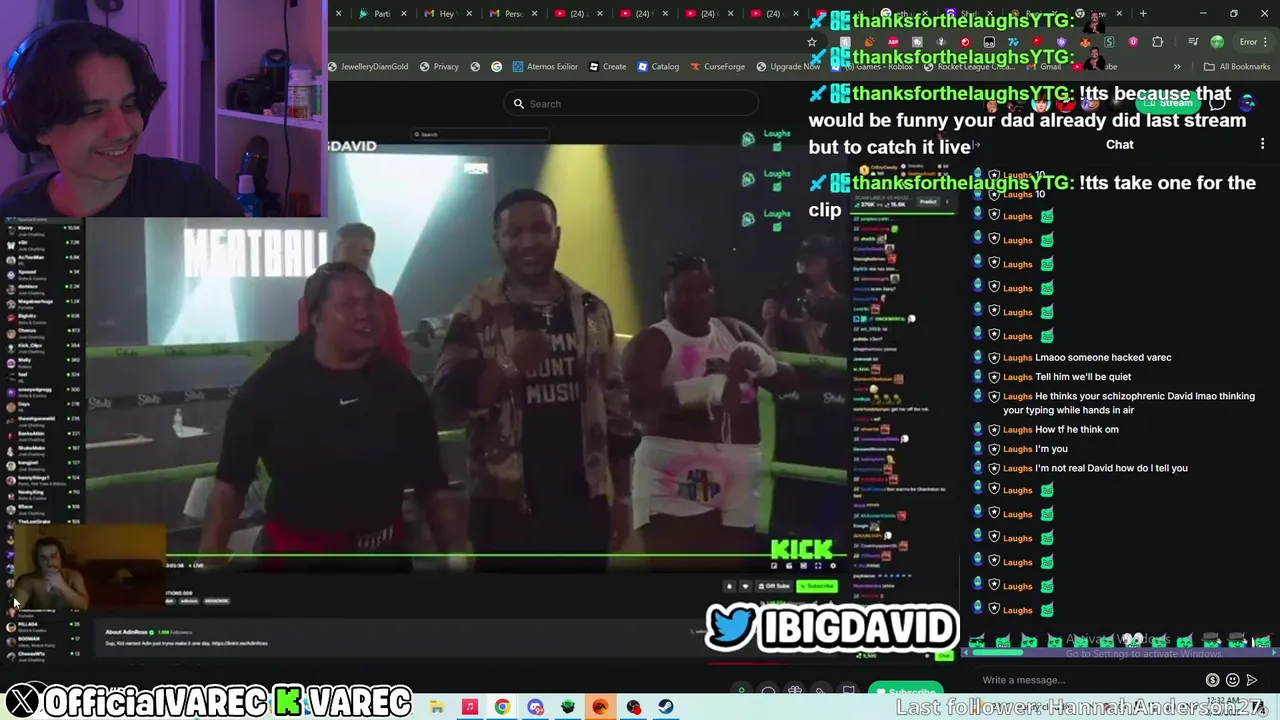Open the CurseForge bookmark
The height and width of the screenshot is (720, 1280).
click(717, 67)
